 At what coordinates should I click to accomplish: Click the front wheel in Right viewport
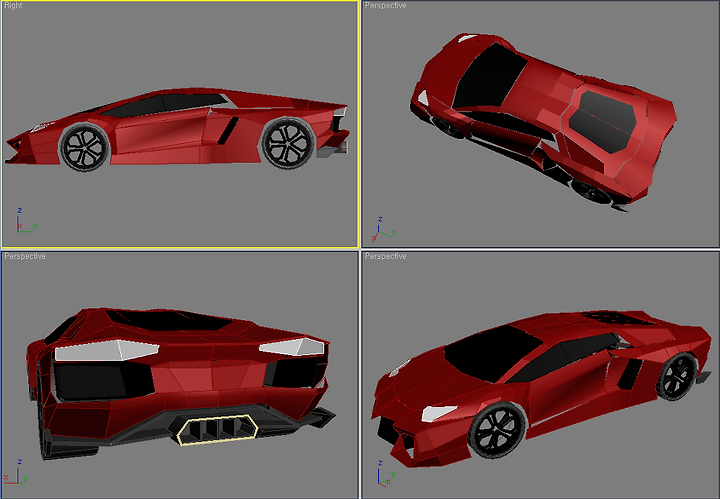[84, 147]
